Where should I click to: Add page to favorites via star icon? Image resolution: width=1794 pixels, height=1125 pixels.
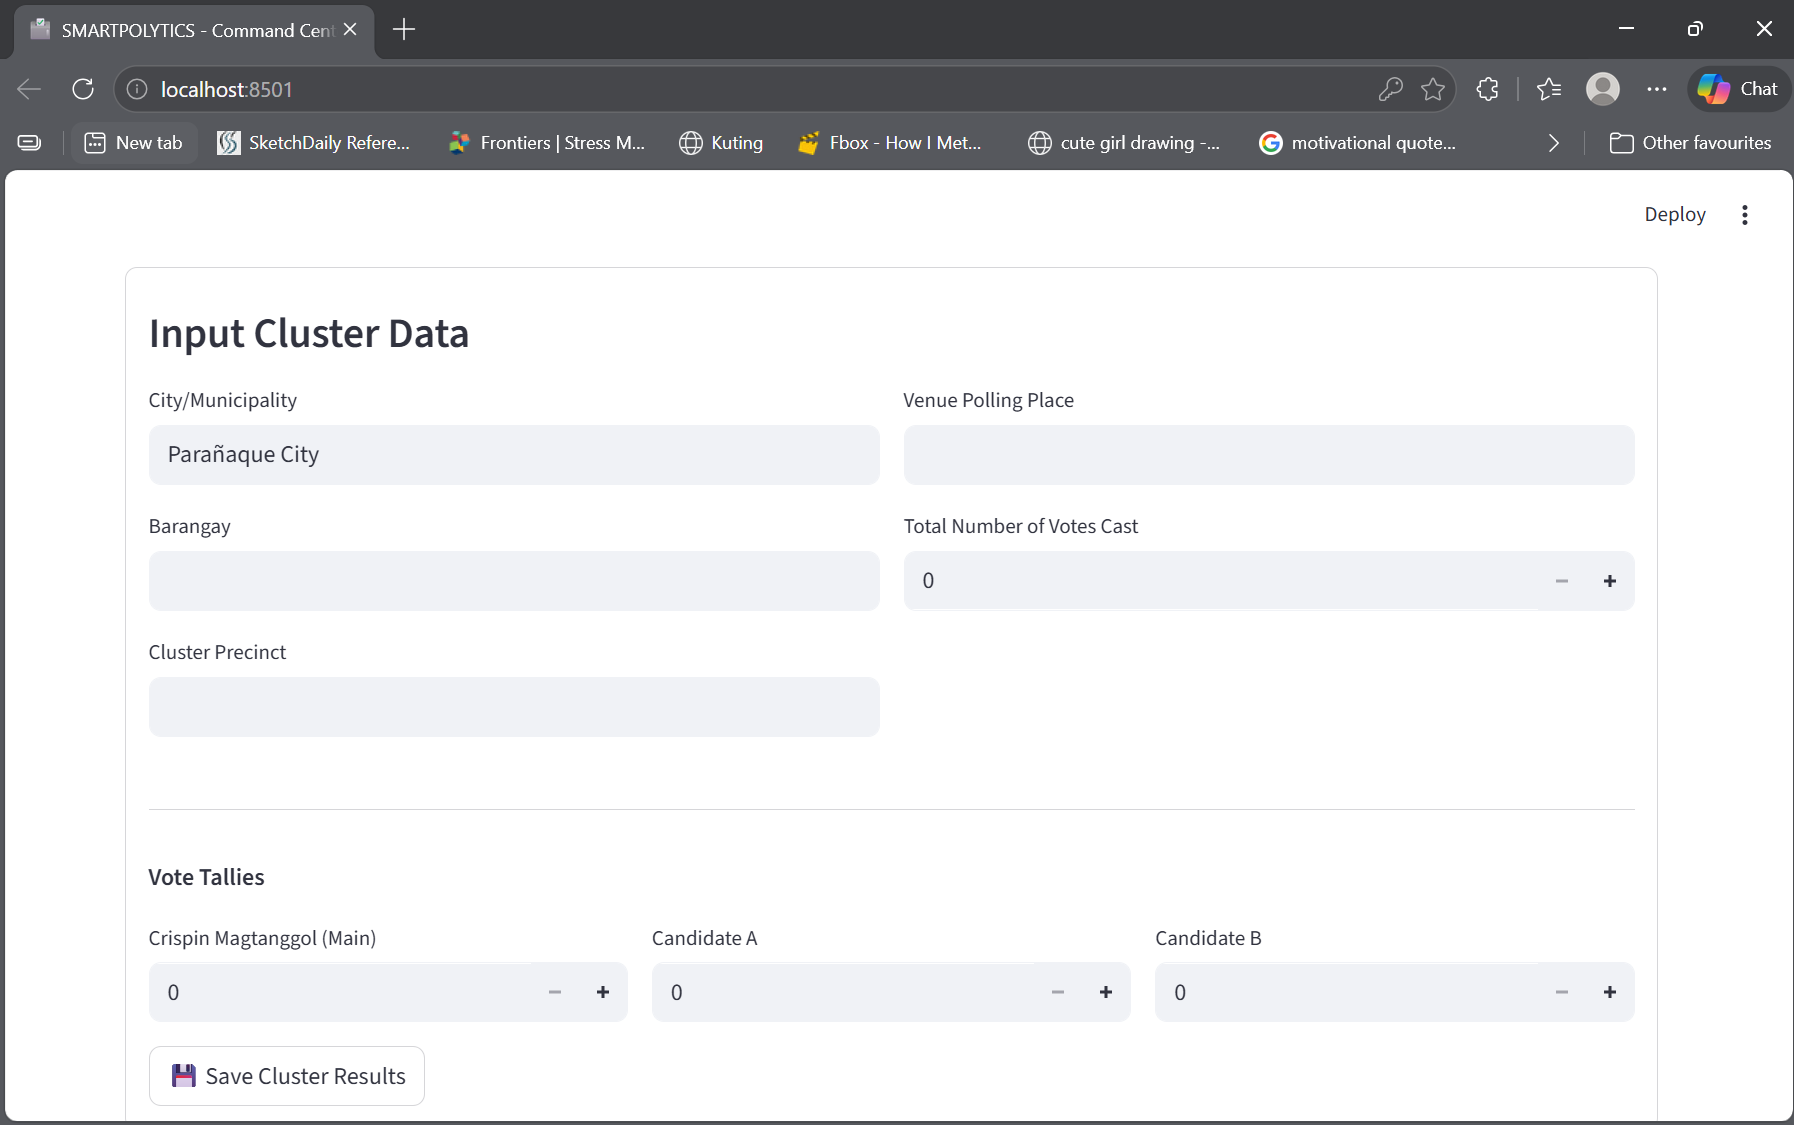tap(1434, 89)
